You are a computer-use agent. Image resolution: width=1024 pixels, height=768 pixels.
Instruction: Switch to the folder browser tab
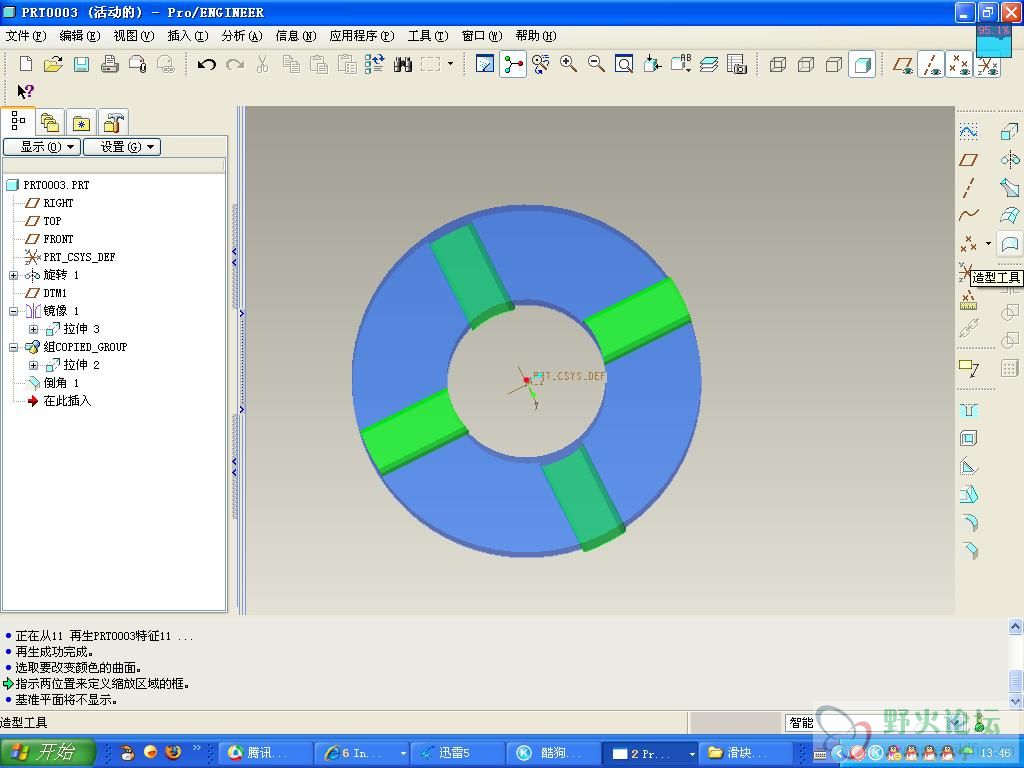coord(50,122)
